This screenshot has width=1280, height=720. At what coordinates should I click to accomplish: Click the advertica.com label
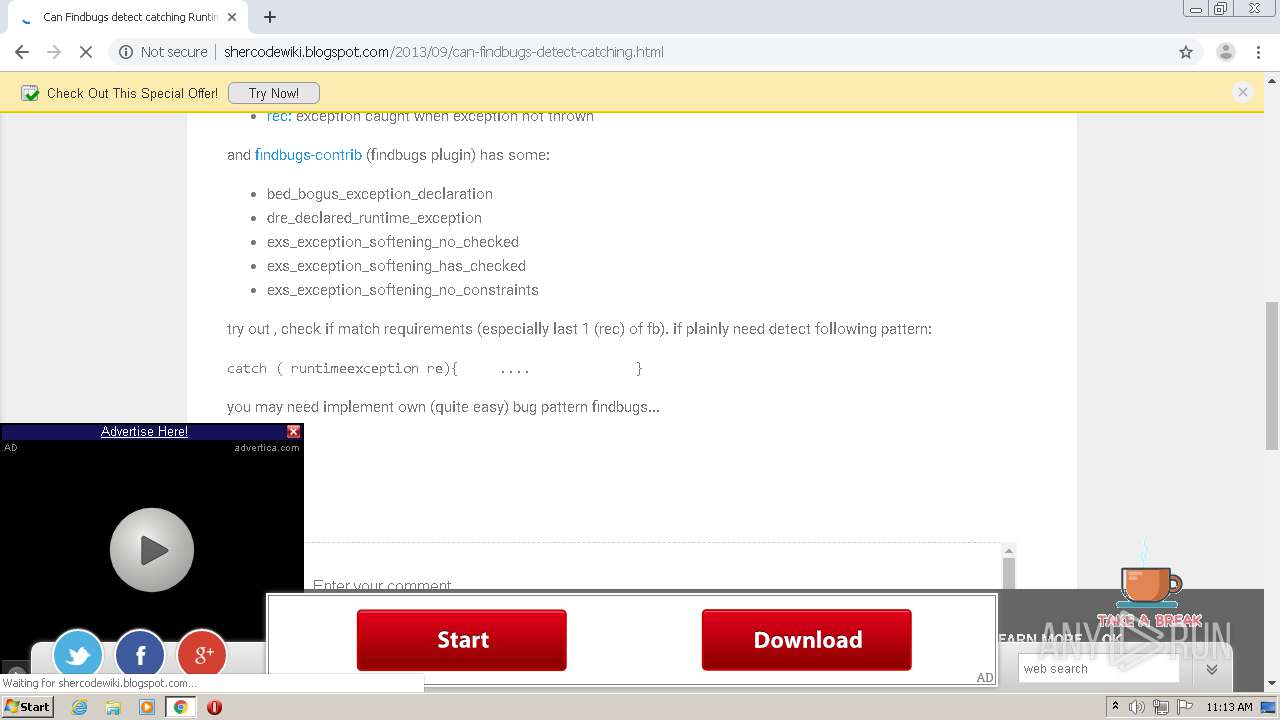(x=267, y=447)
